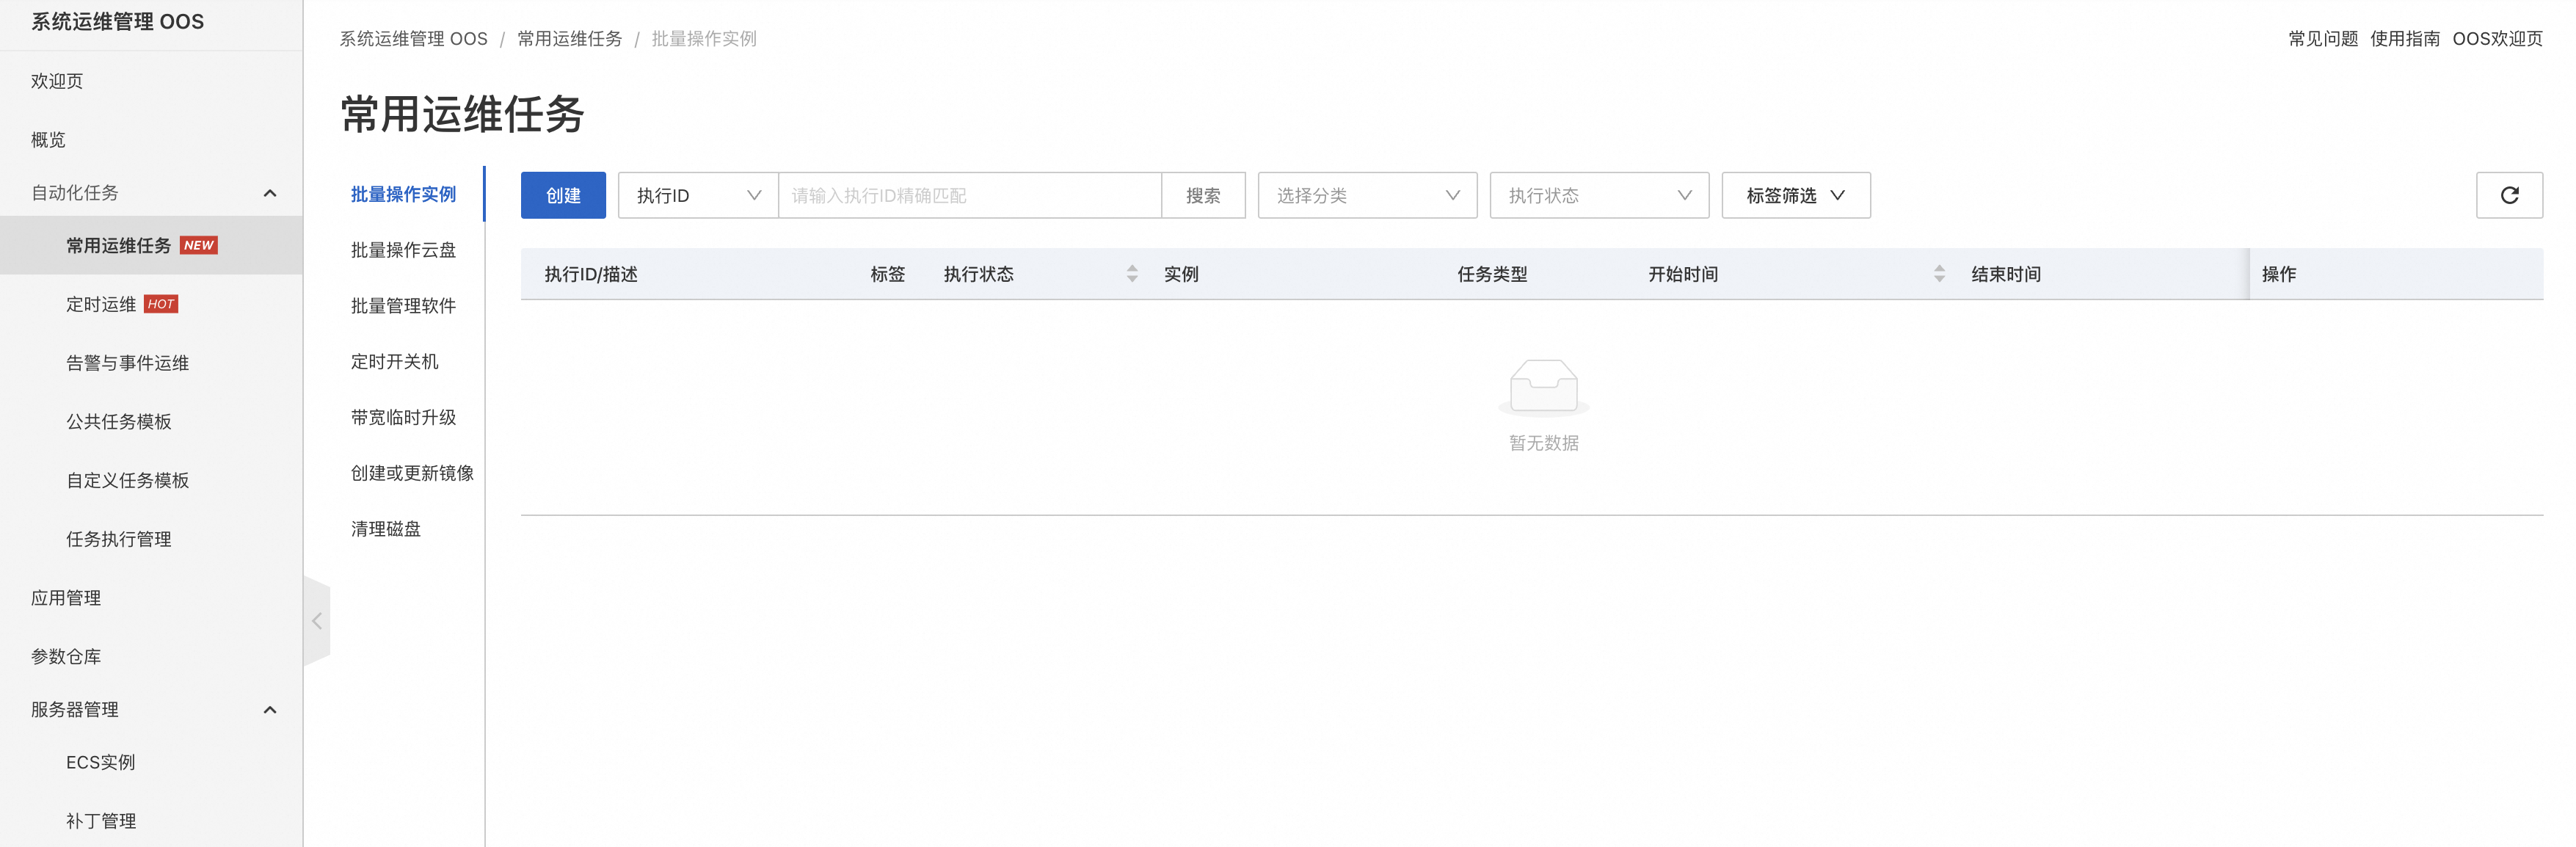This screenshot has height=847, width=2576.
Task: Click the refresh icon button
Action: [x=2508, y=195]
